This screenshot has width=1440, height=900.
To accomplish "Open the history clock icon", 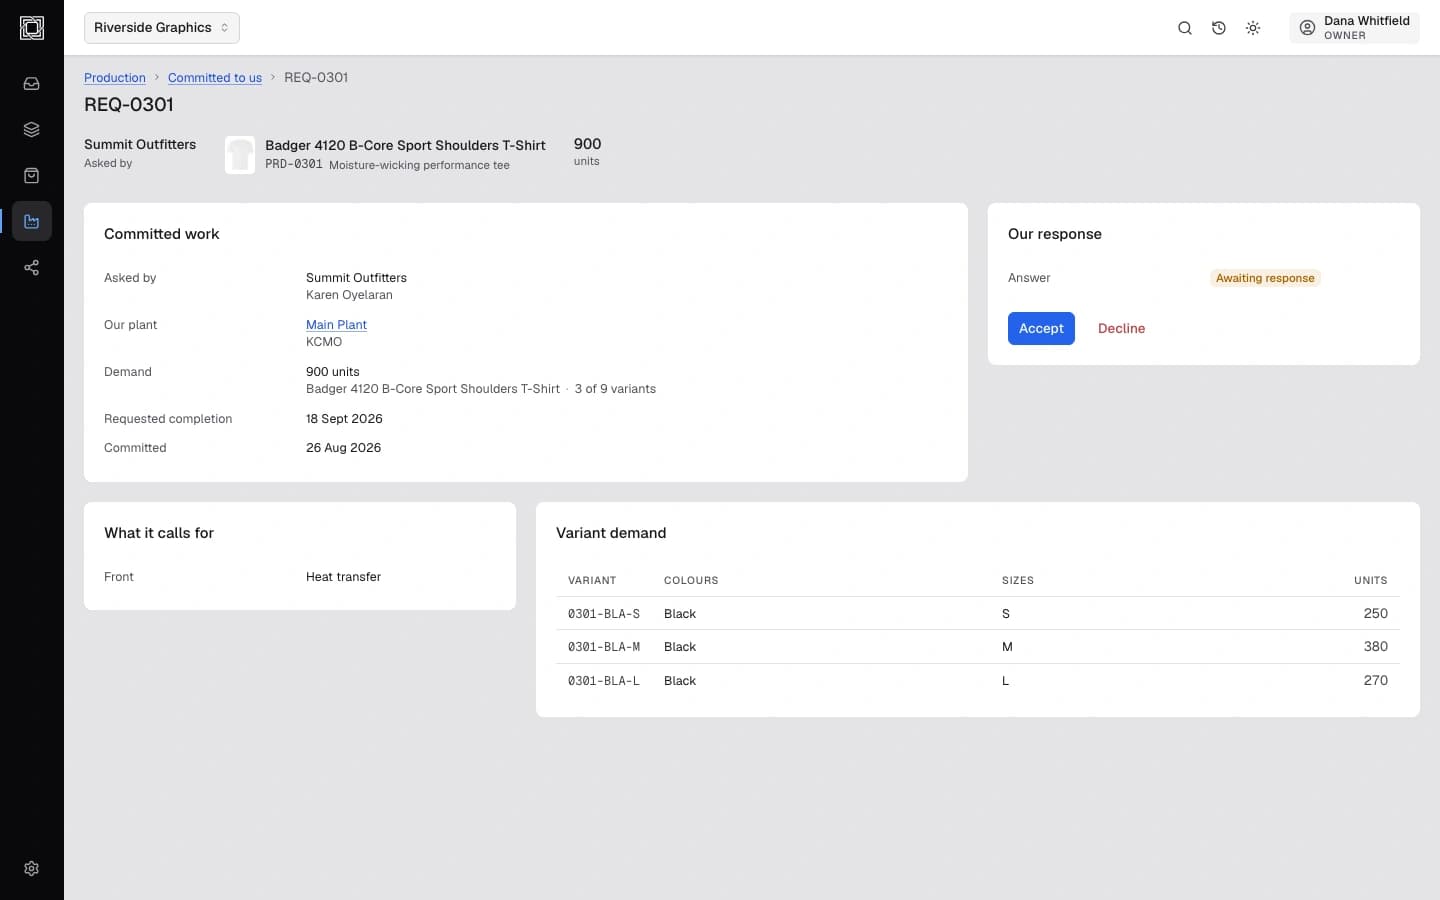I will tap(1219, 28).
